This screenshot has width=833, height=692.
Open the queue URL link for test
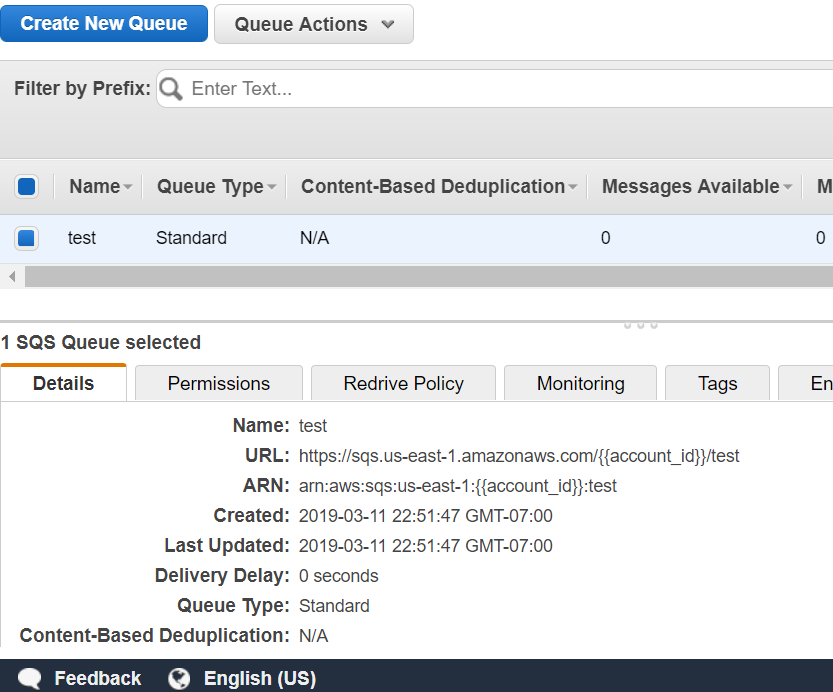tap(520, 455)
